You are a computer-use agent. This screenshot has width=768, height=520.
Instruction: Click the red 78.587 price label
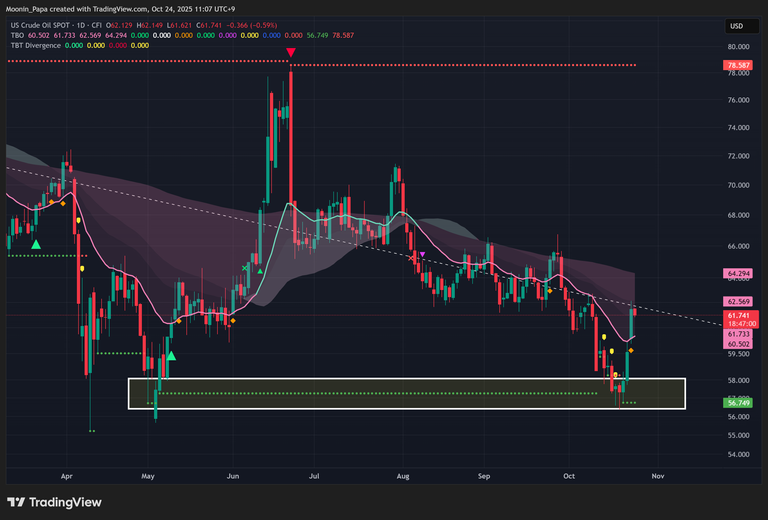tap(738, 66)
